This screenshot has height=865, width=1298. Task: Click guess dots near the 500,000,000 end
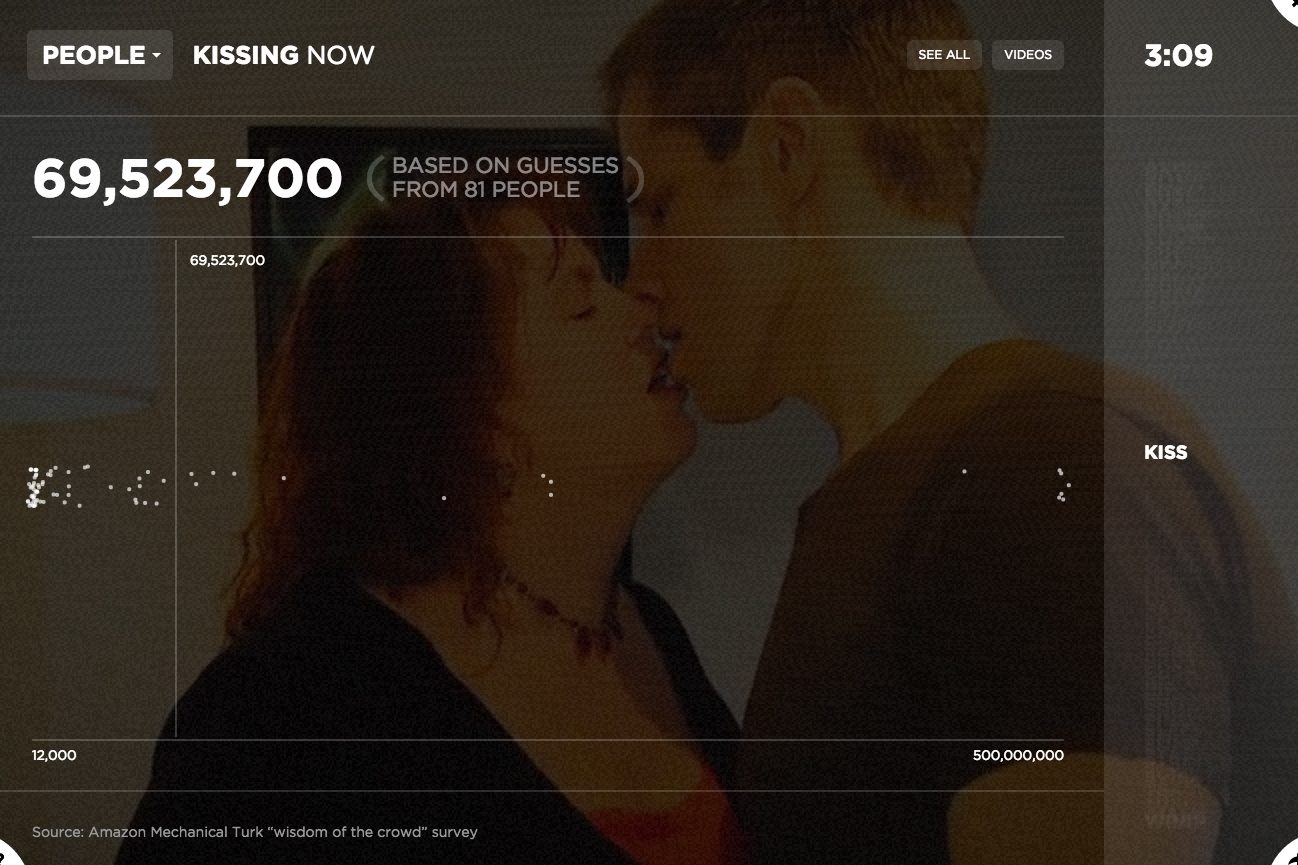coord(1063,484)
